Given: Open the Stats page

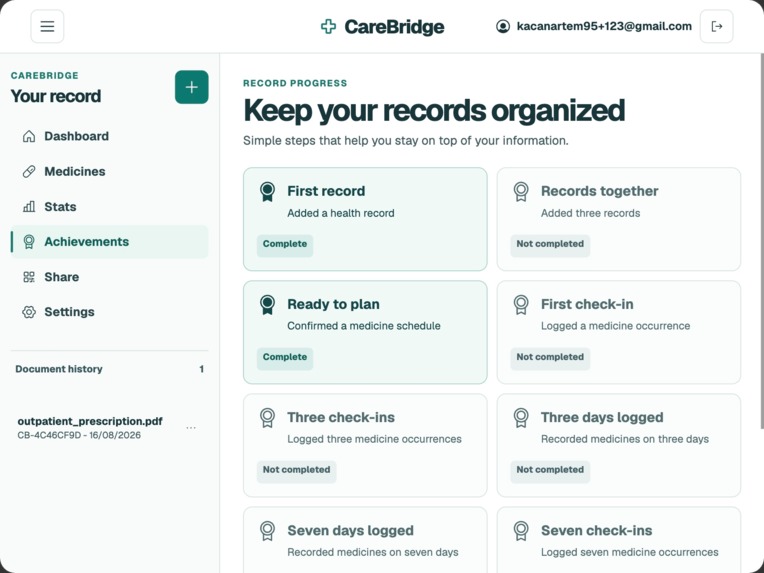Looking at the screenshot, I should pos(110,207).
